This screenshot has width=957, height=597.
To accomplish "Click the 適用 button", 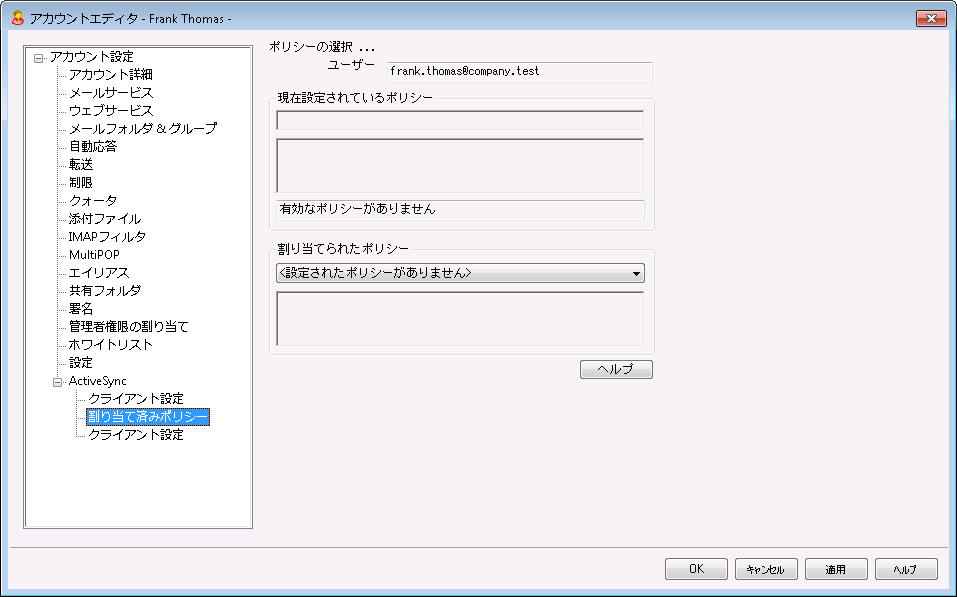I will (x=836, y=569).
